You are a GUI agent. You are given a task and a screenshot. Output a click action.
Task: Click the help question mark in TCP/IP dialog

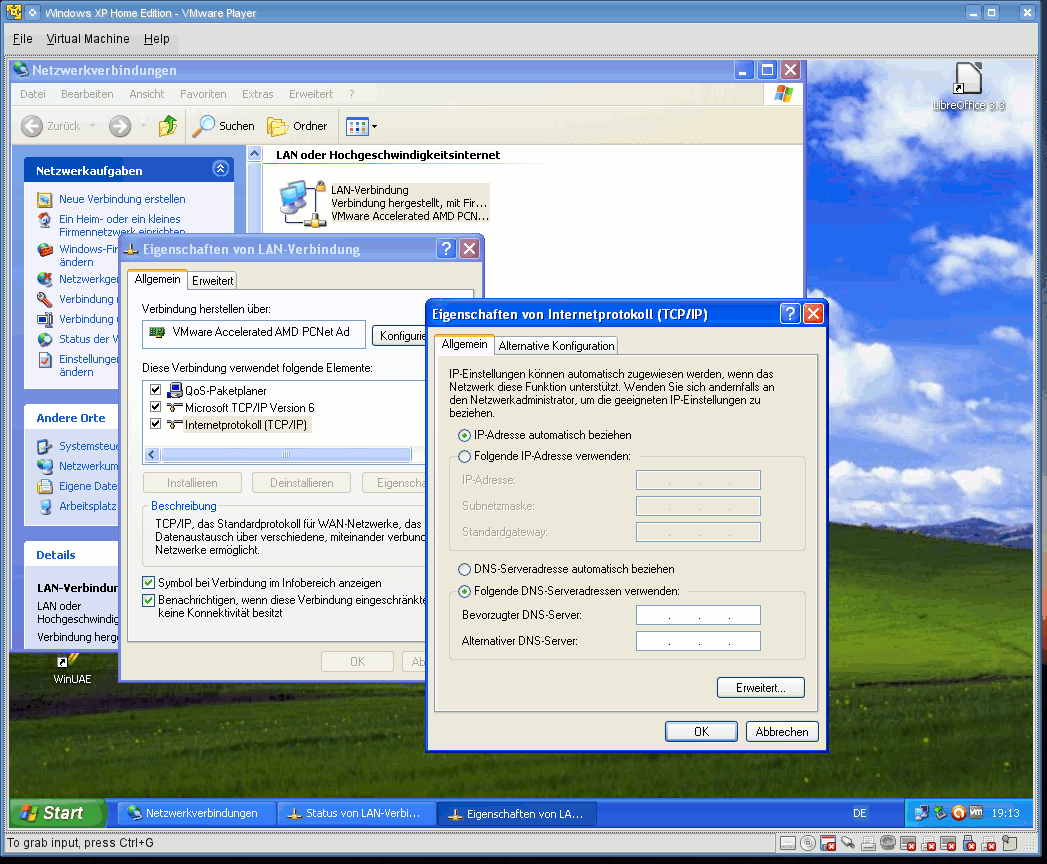tap(790, 314)
